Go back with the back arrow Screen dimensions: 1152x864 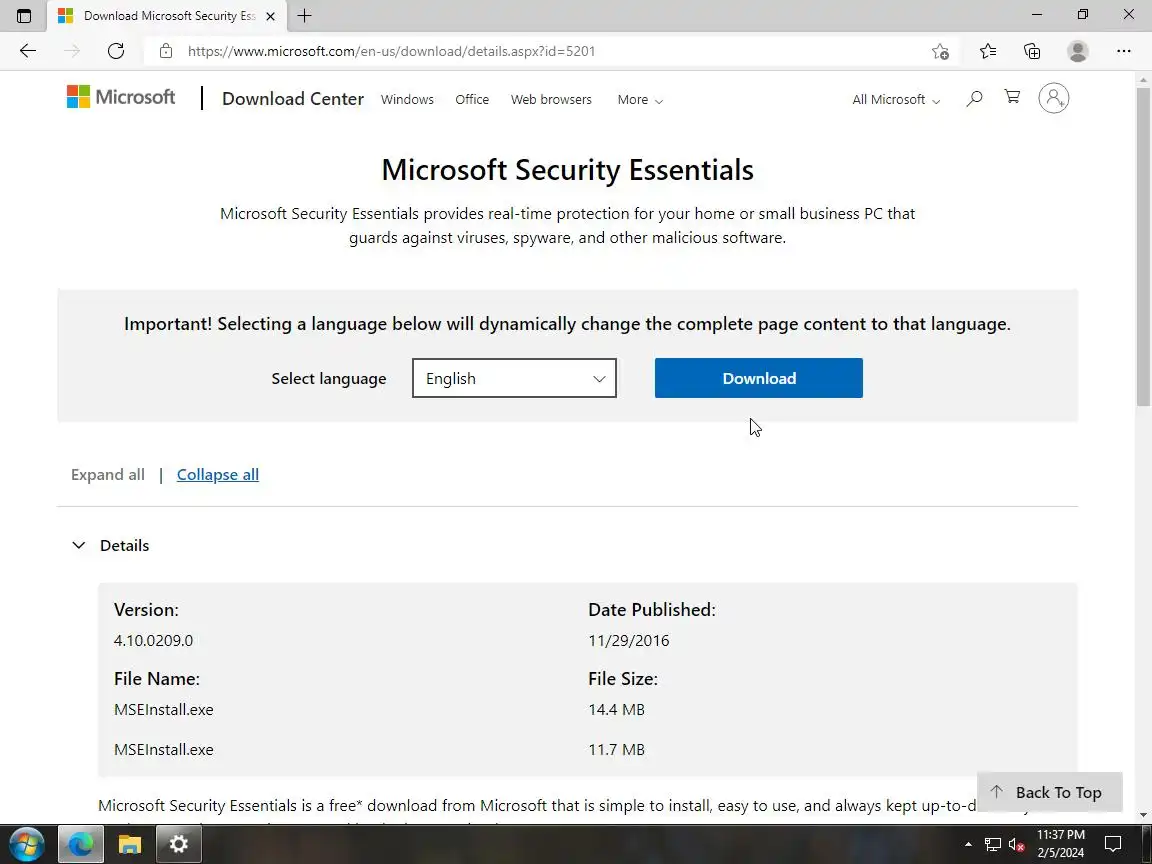tap(28, 51)
